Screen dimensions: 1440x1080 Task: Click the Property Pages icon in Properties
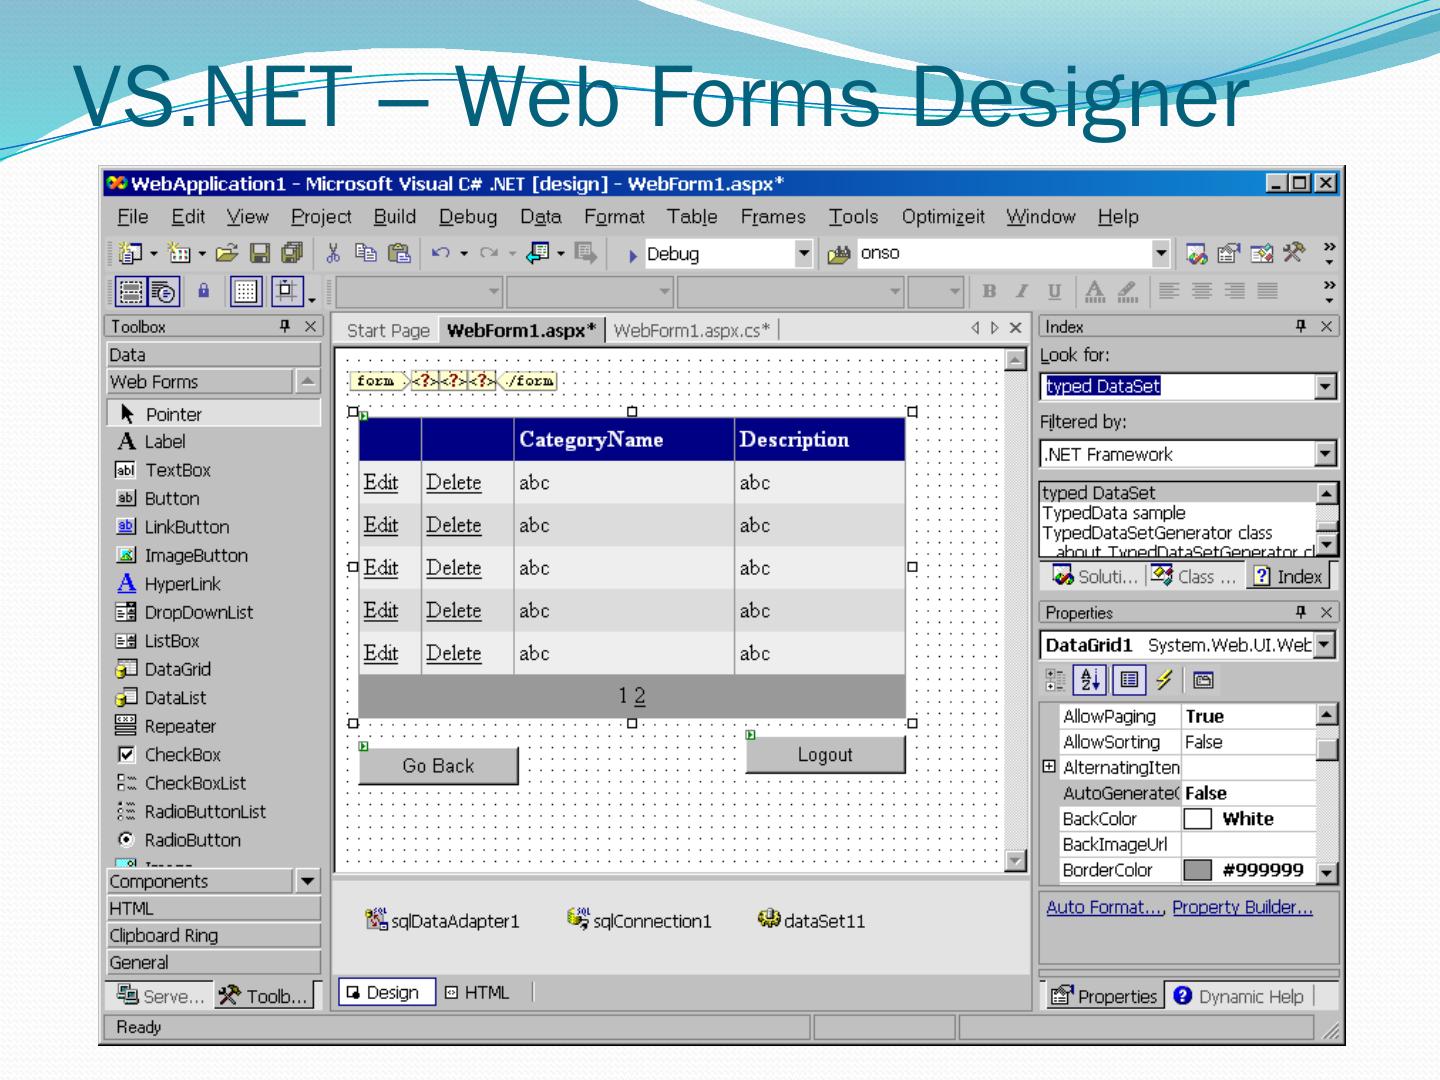(1203, 681)
